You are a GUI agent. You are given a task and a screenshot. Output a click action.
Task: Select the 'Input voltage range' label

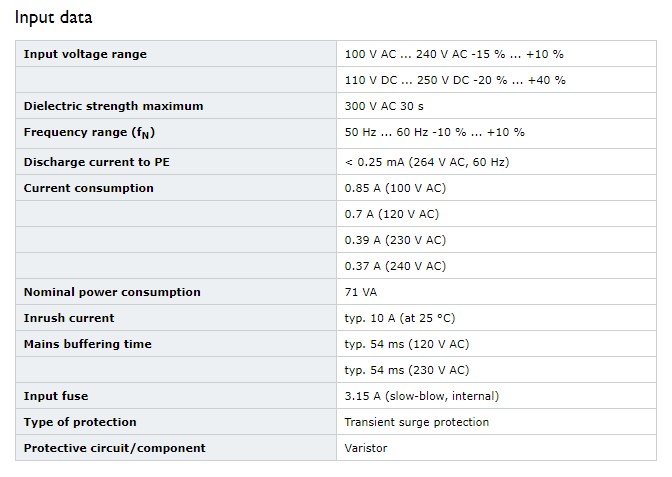point(85,54)
